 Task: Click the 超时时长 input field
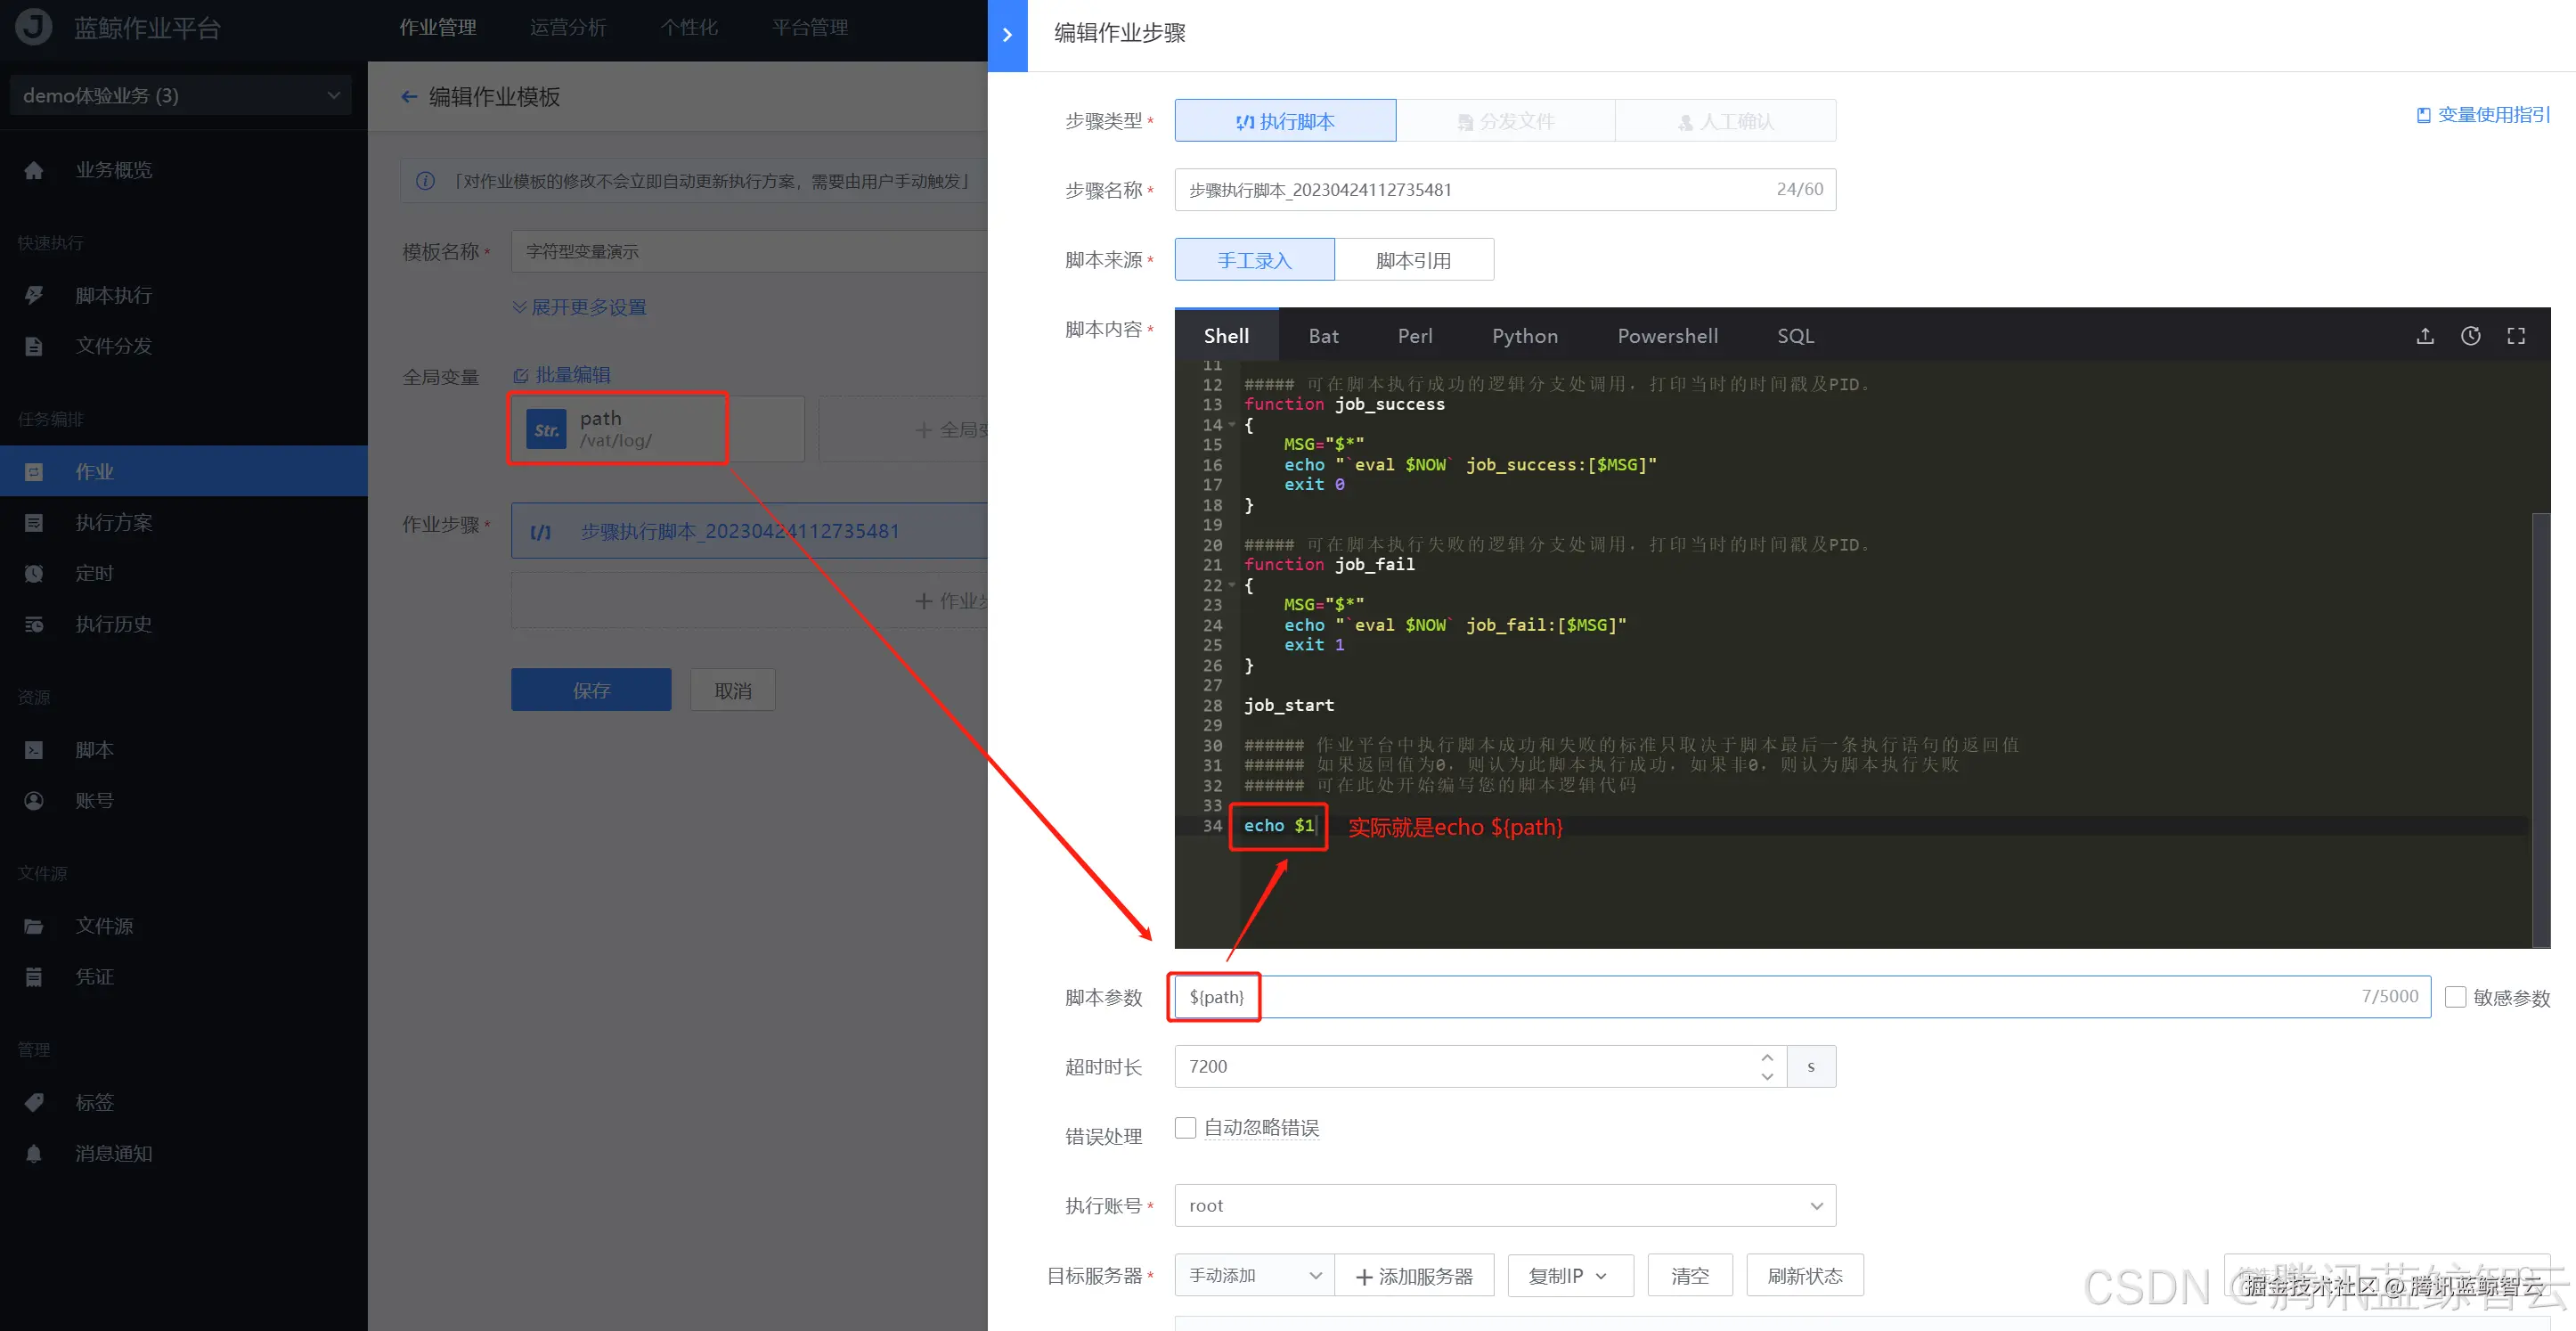point(1480,1066)
